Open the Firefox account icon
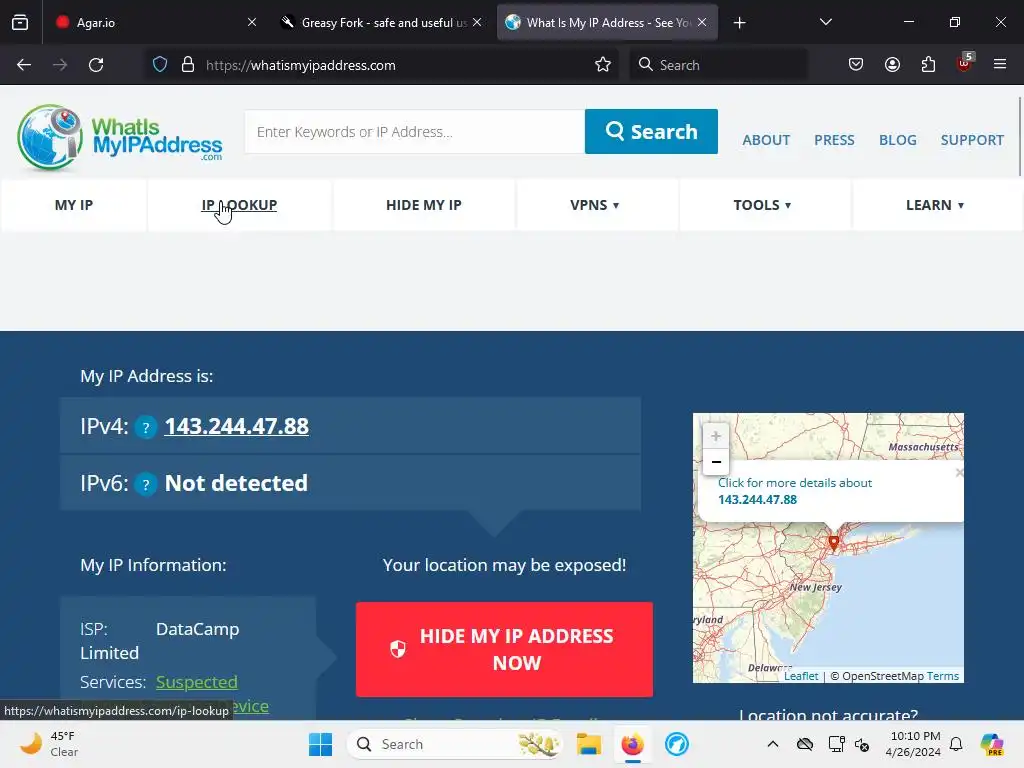This screenshot has height=768, width=1024. coord(892,65)
